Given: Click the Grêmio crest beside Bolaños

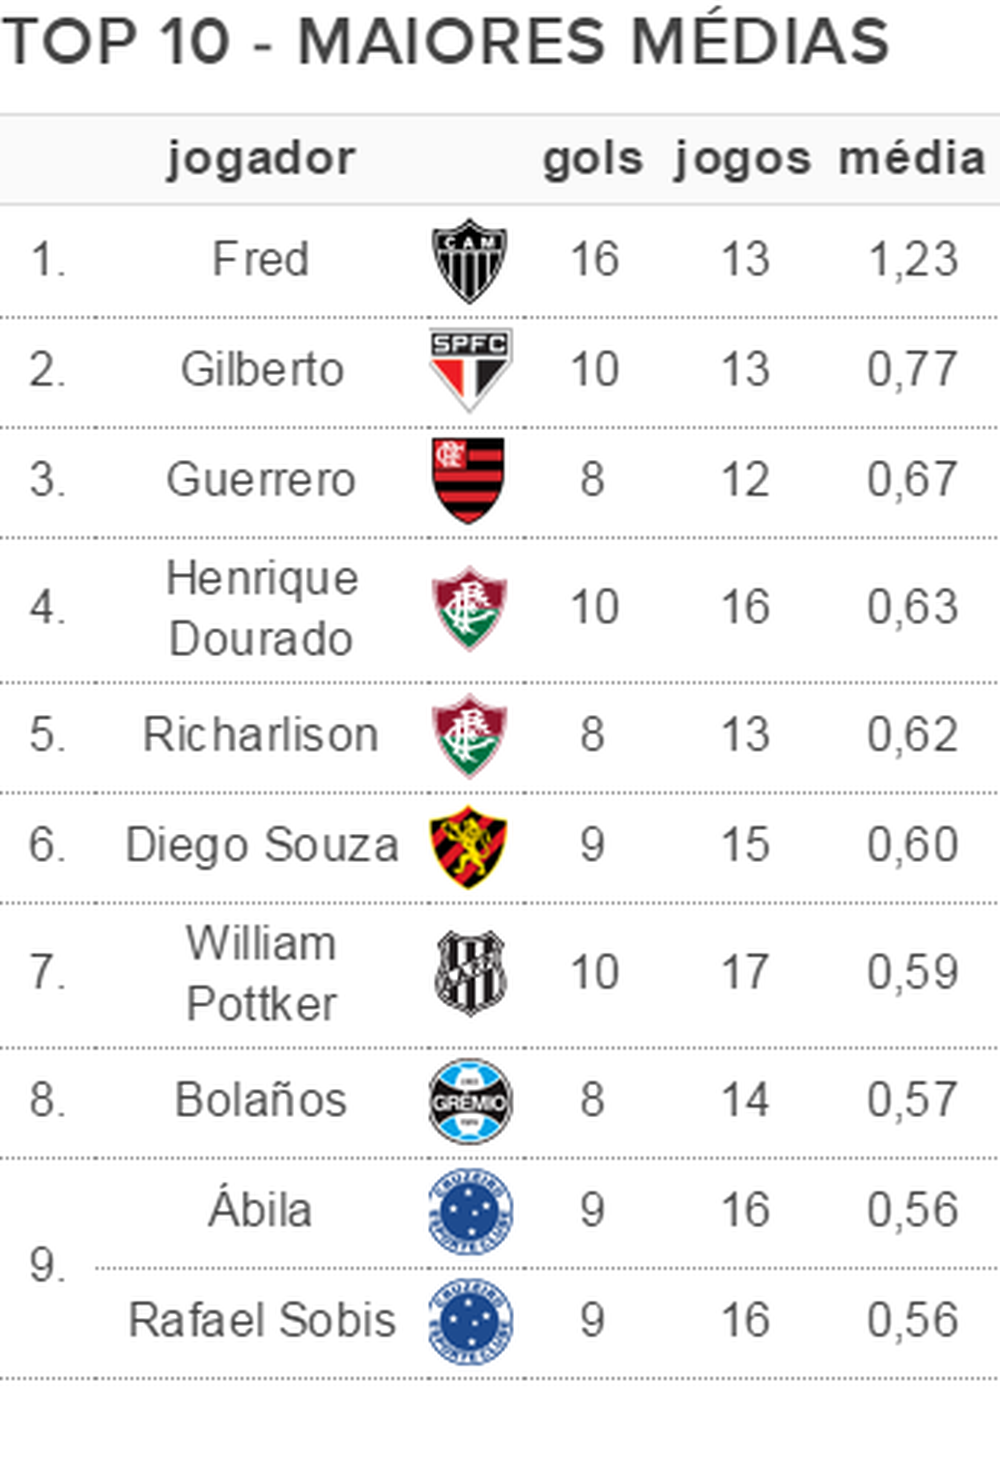Looking at the screenshot, I should point(470,1100).
